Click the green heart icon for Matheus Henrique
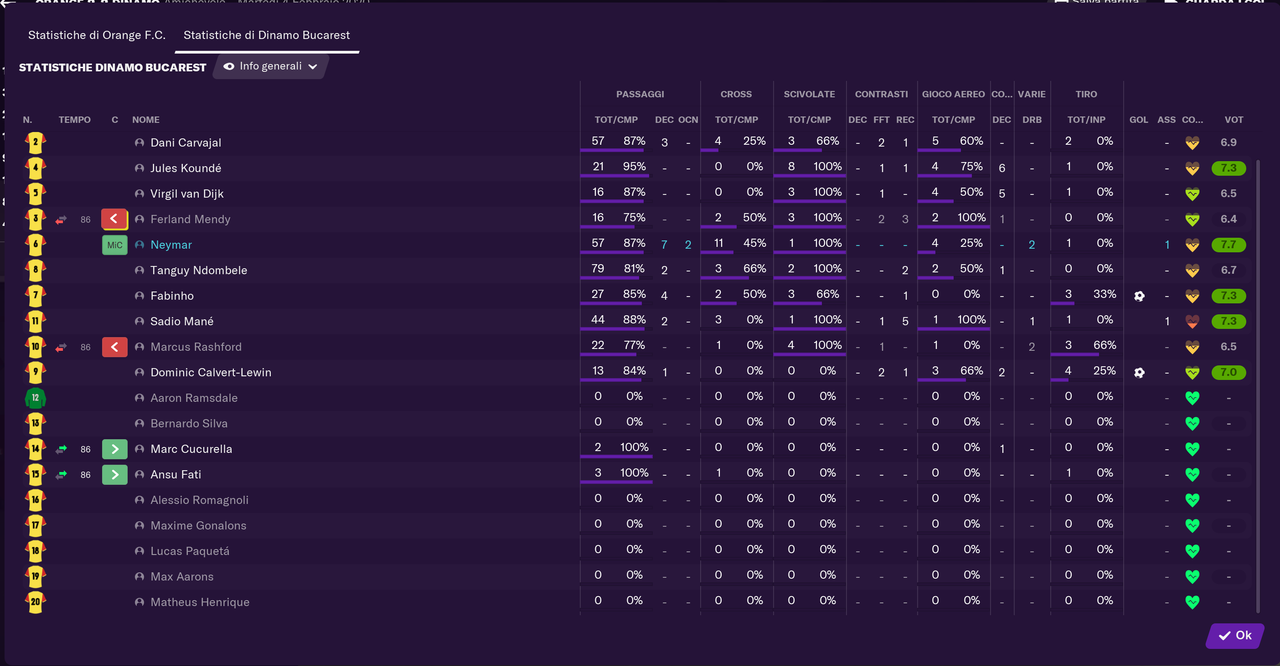Image resolution: width=1280 pixels, height=666 pixels. tap(1192, 602)
